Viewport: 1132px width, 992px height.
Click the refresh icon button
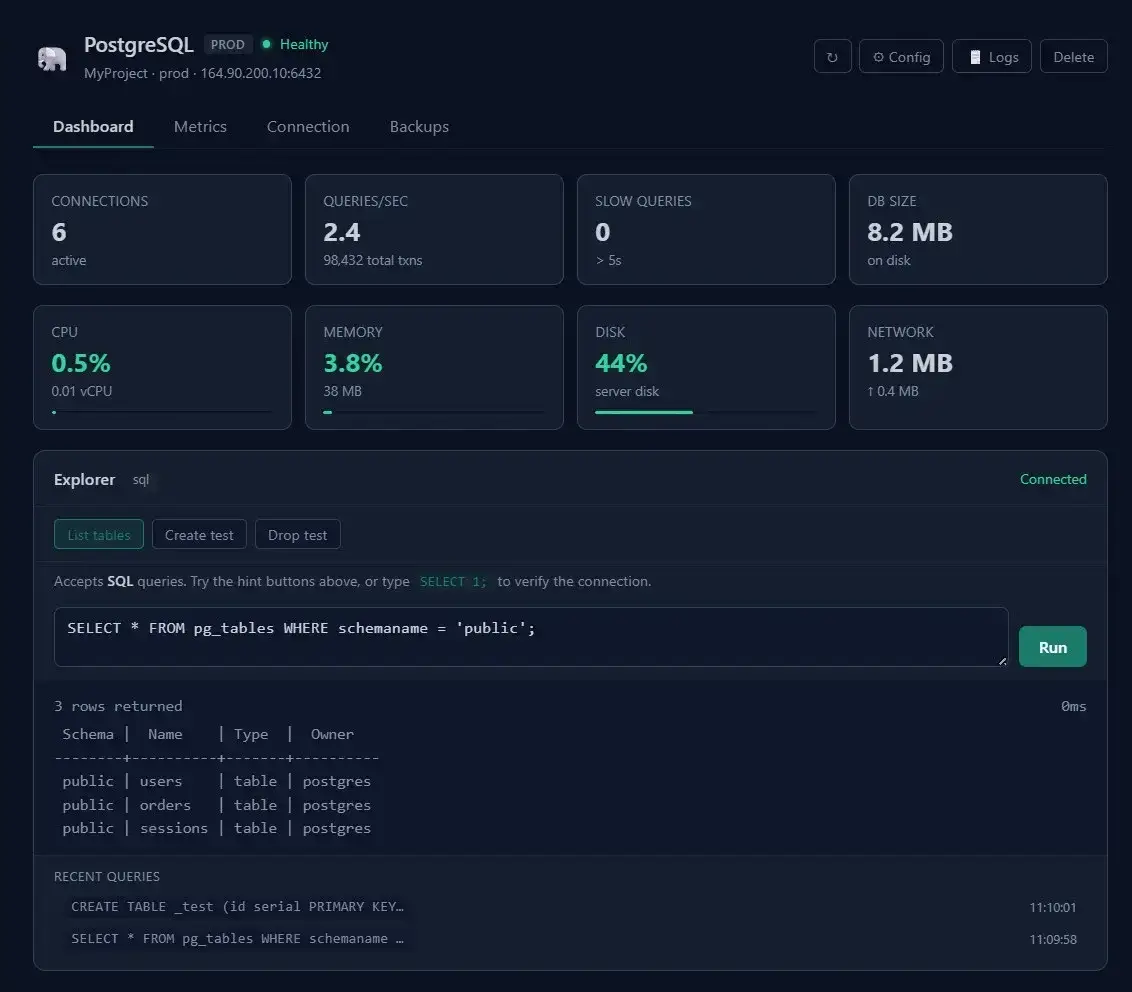(832, 57)
